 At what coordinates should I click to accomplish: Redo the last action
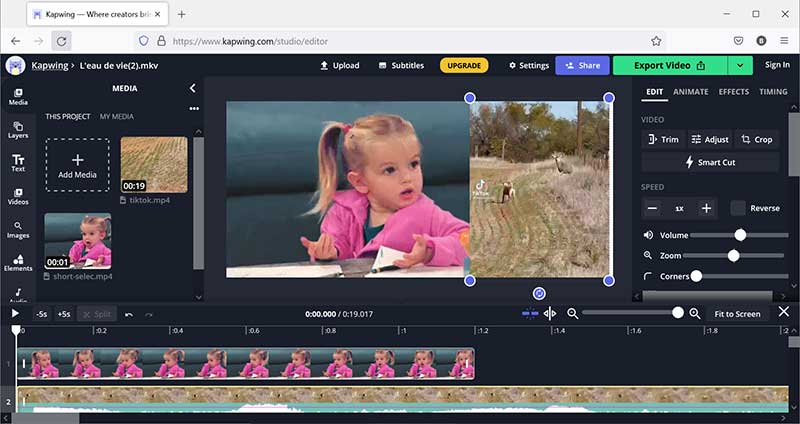click(148, 314)
